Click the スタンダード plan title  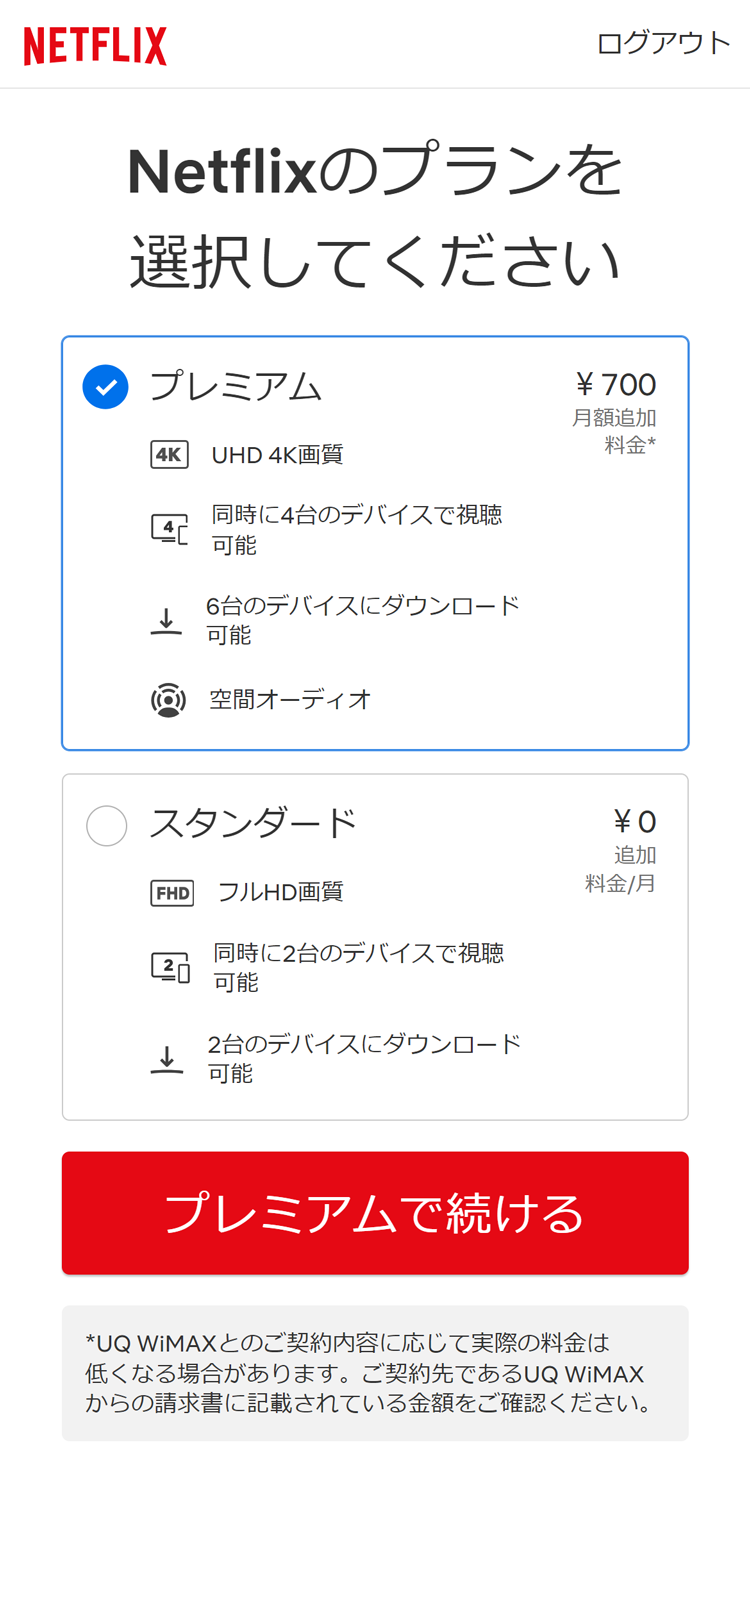[x=253, y=823]
